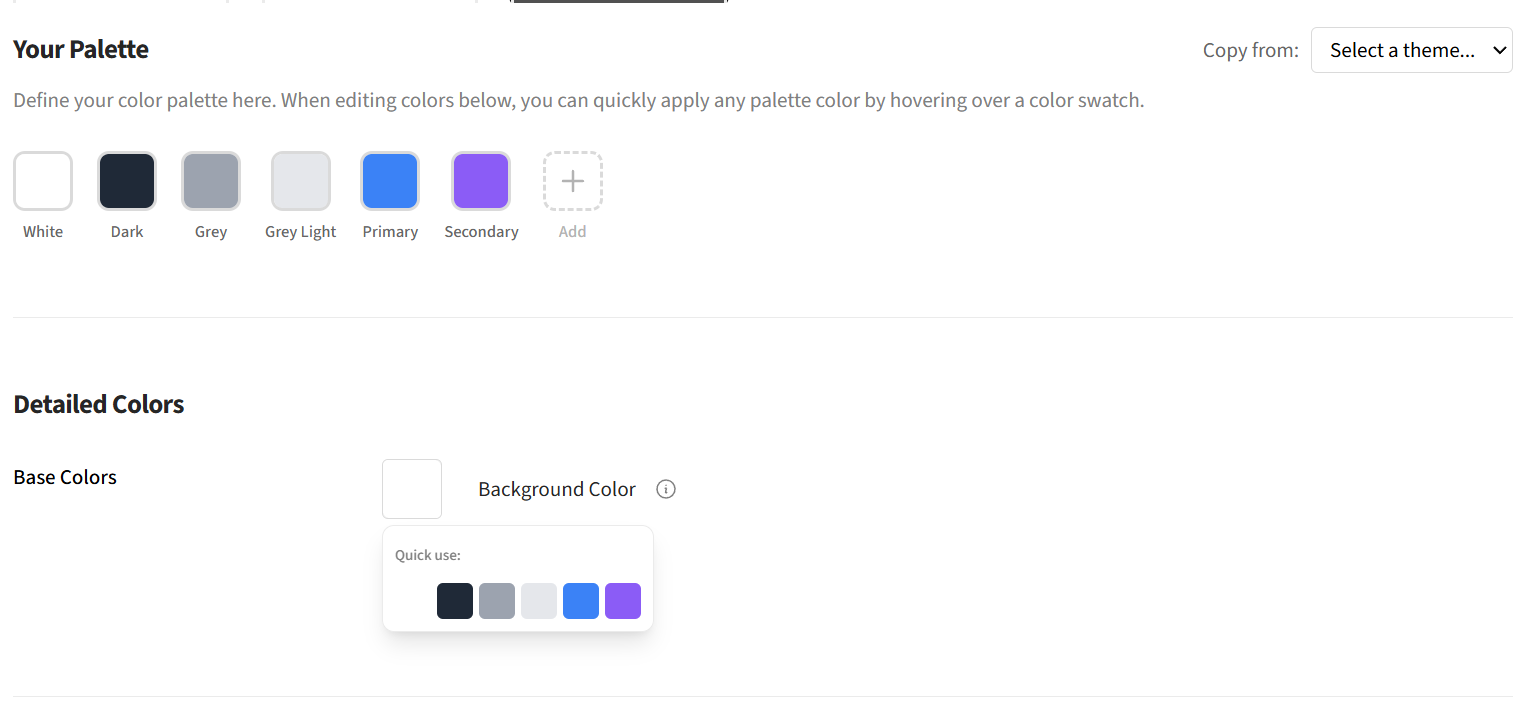This screenshot has width=1521, height=701.
Task: Pick the Grey Light palette swatch
Action: [301, 181]
